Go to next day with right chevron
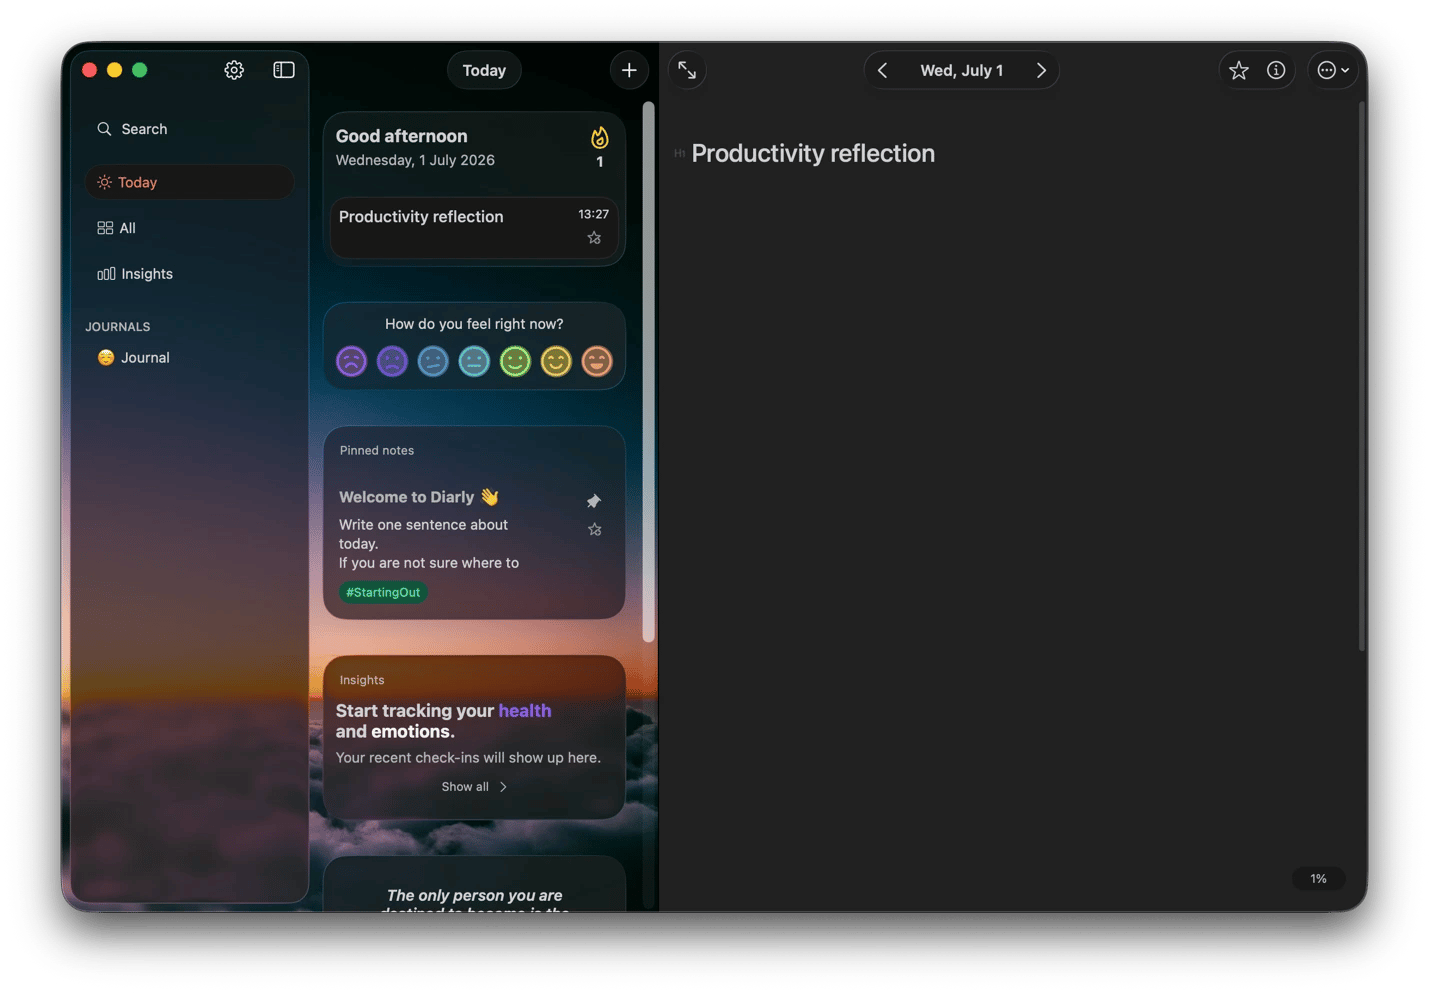Image resolution: width=1429 pixels, height=993 pixels. coord(1041,70)
